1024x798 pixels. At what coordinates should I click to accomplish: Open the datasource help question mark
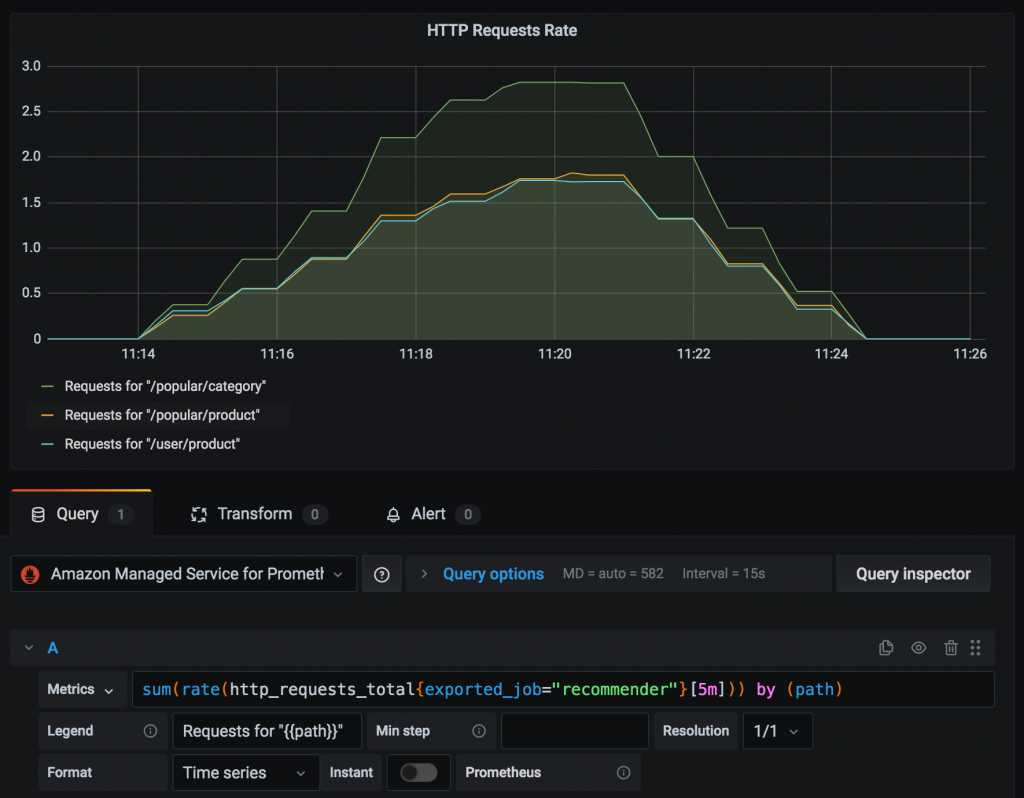[x=381, y=573]
